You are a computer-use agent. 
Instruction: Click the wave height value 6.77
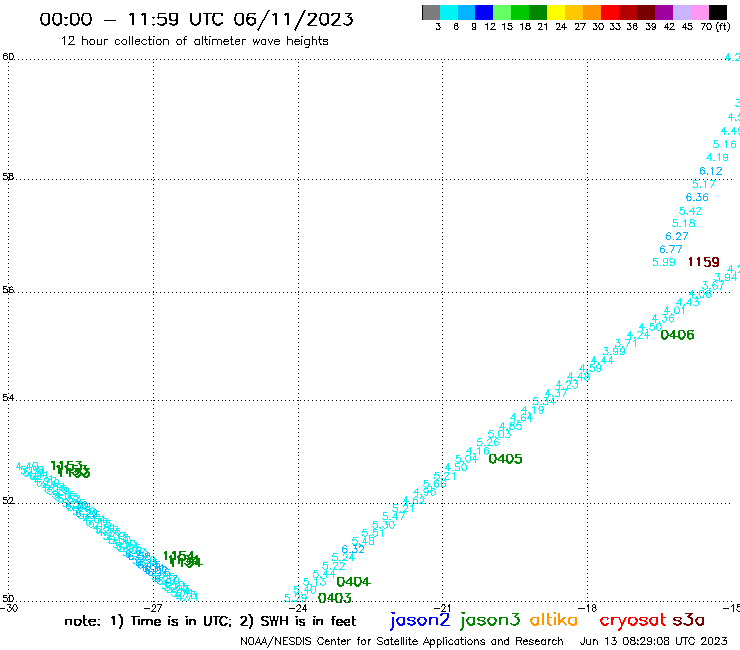671,249
